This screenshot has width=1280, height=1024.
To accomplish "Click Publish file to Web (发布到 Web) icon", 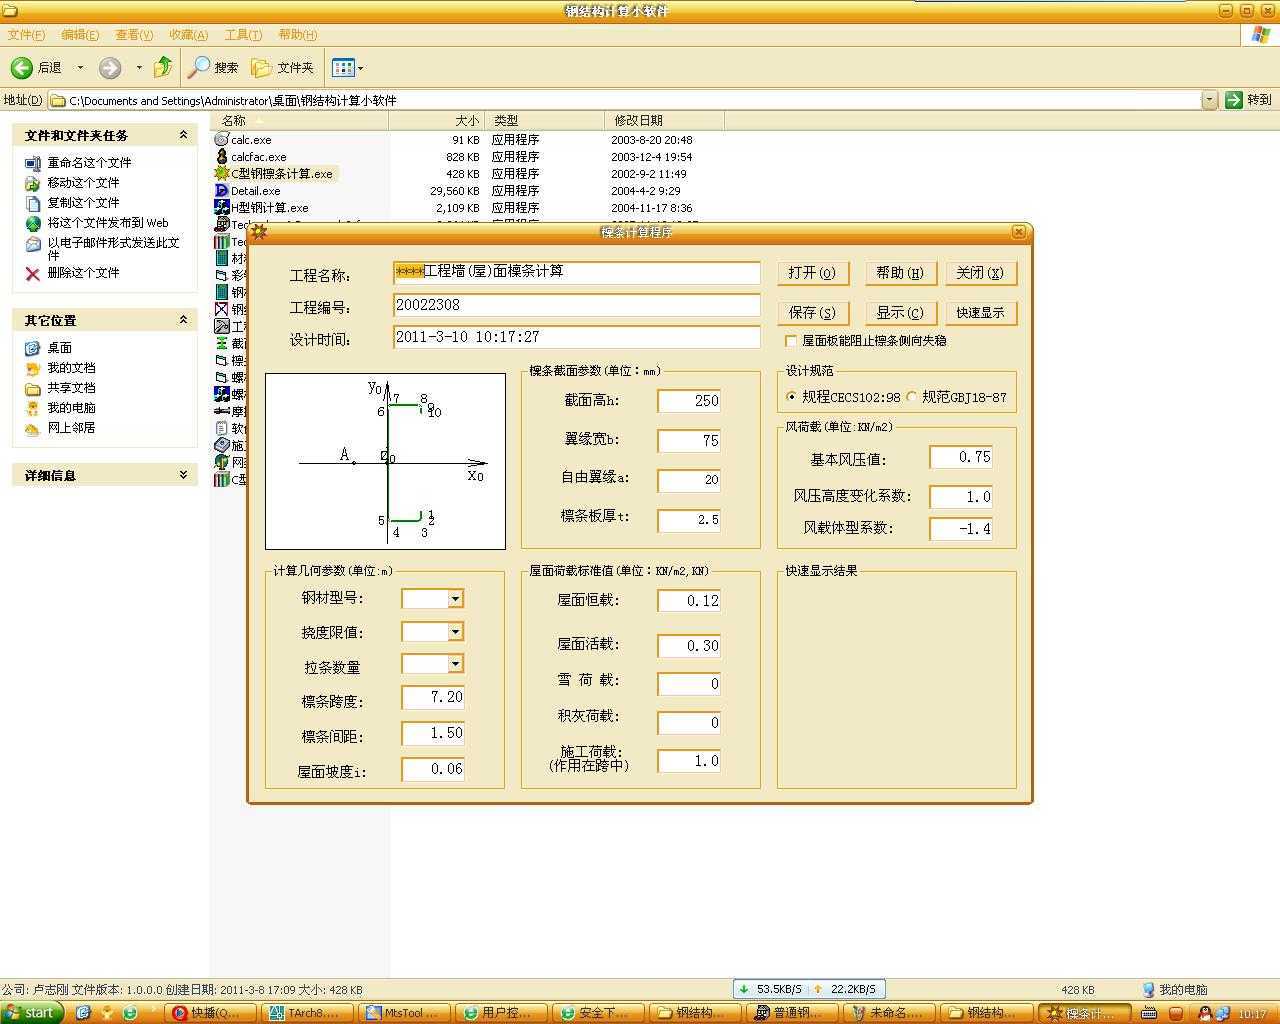I will coord(33,223).
